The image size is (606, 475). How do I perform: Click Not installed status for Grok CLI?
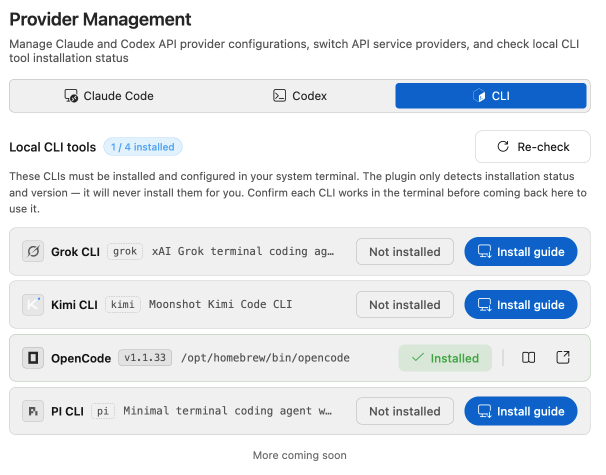[x=405, y=252]
